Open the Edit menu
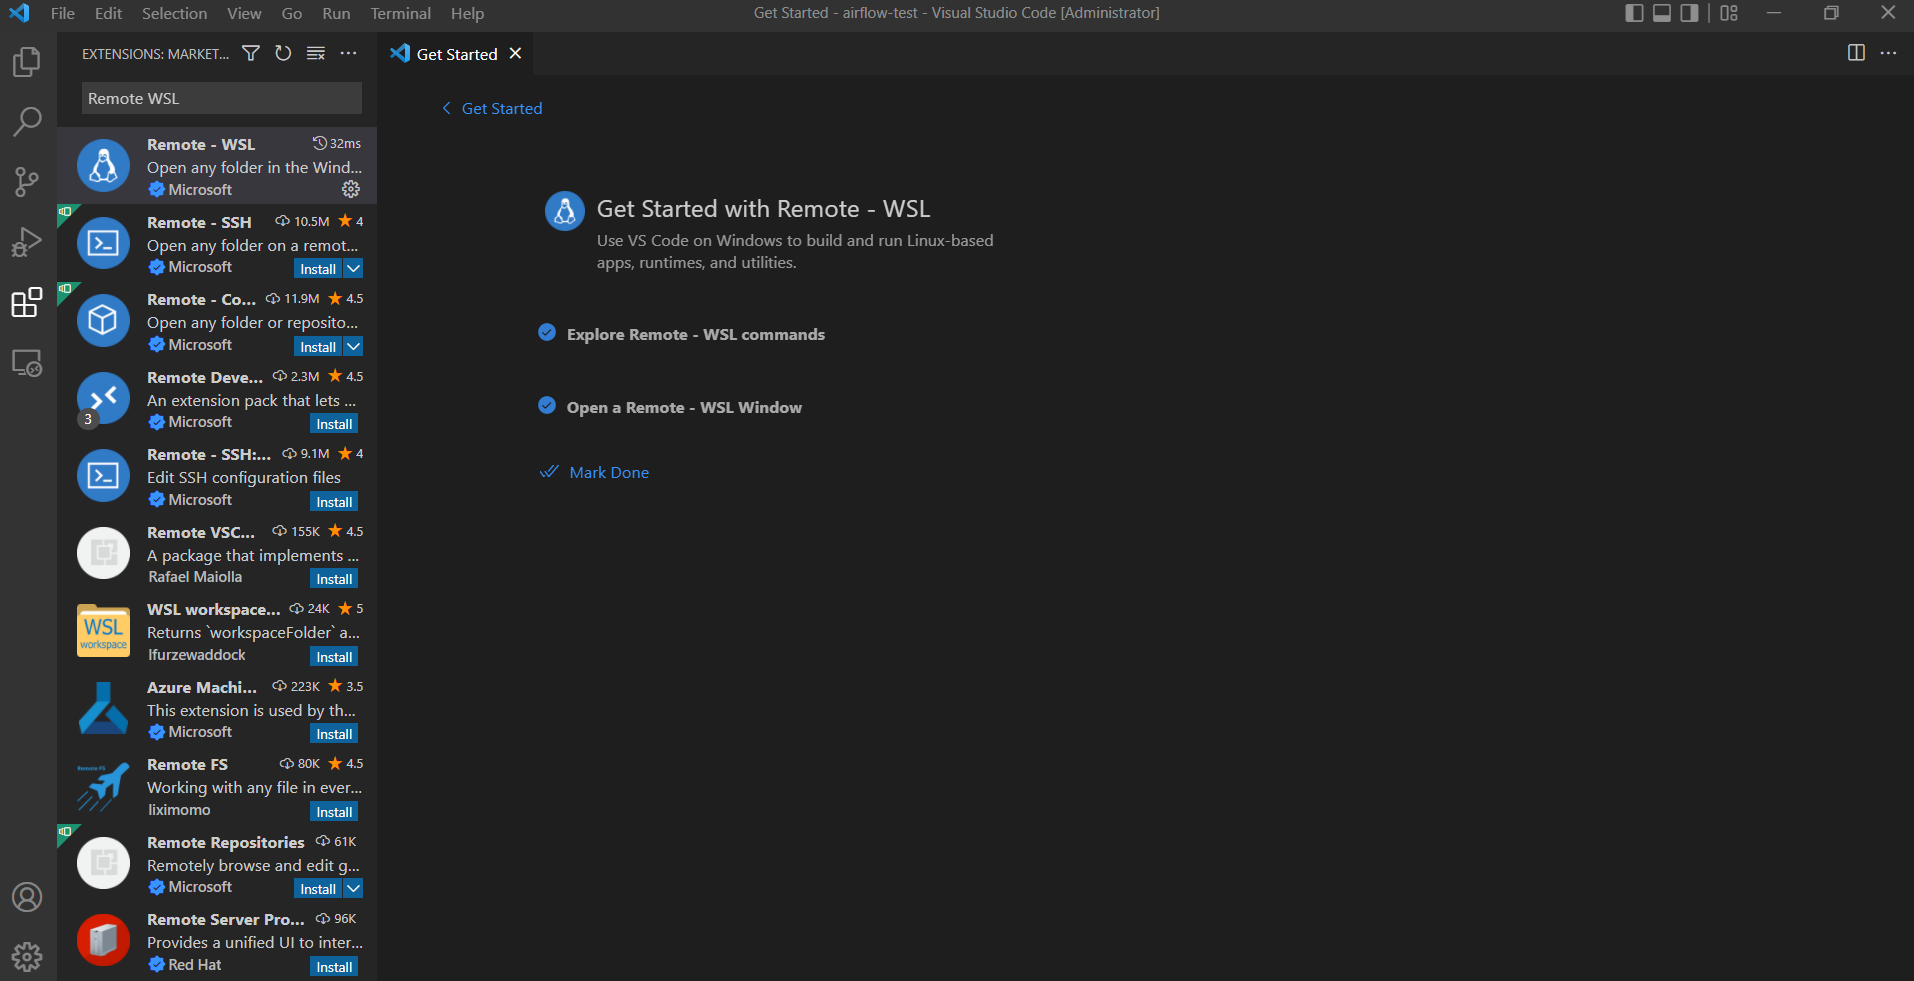The image size is (1914, 981). click(108, 13)
